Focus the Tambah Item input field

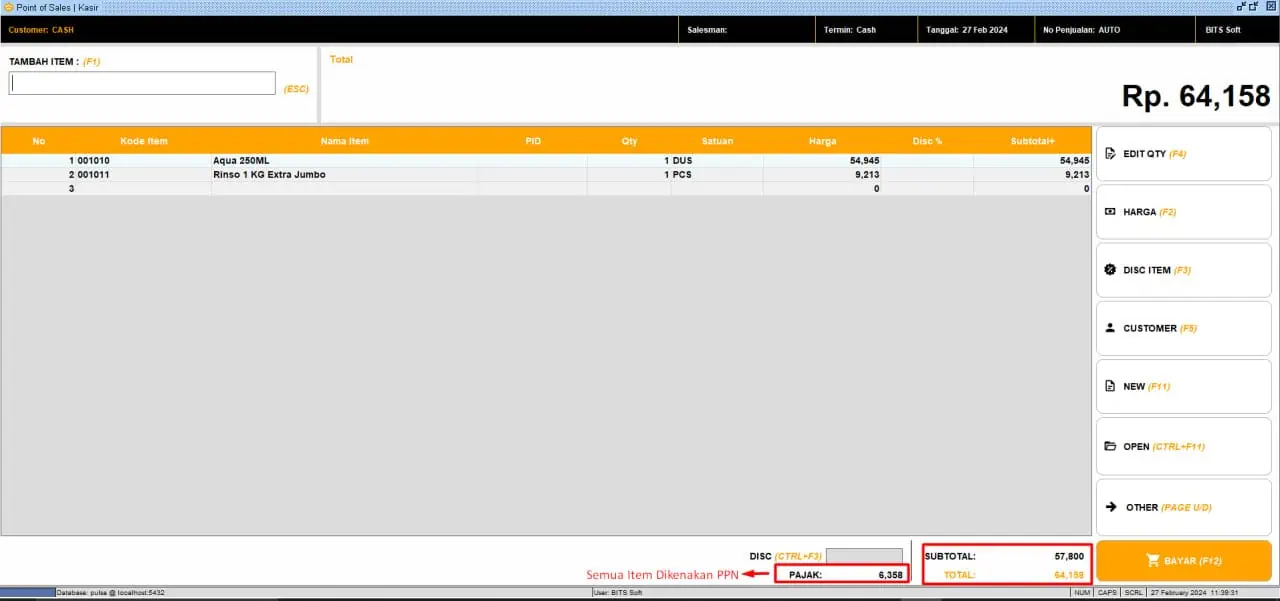click(x=142, y=84)
